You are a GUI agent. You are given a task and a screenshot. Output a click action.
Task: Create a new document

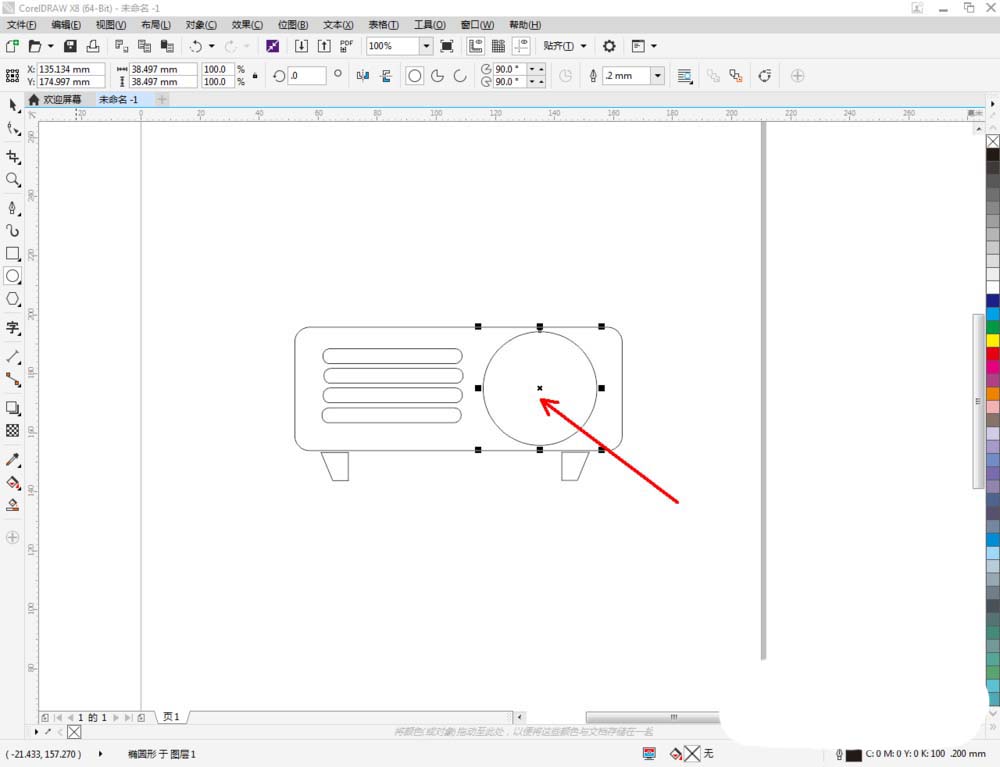point(12,46)
